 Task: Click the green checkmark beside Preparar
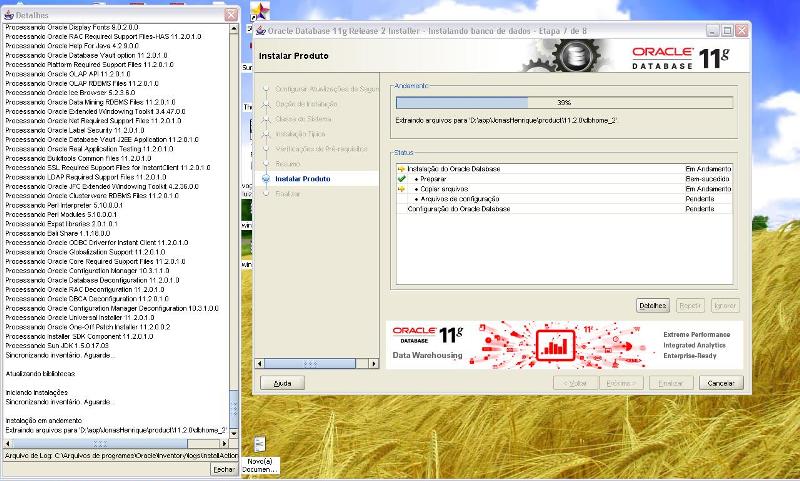click(402, 179)
